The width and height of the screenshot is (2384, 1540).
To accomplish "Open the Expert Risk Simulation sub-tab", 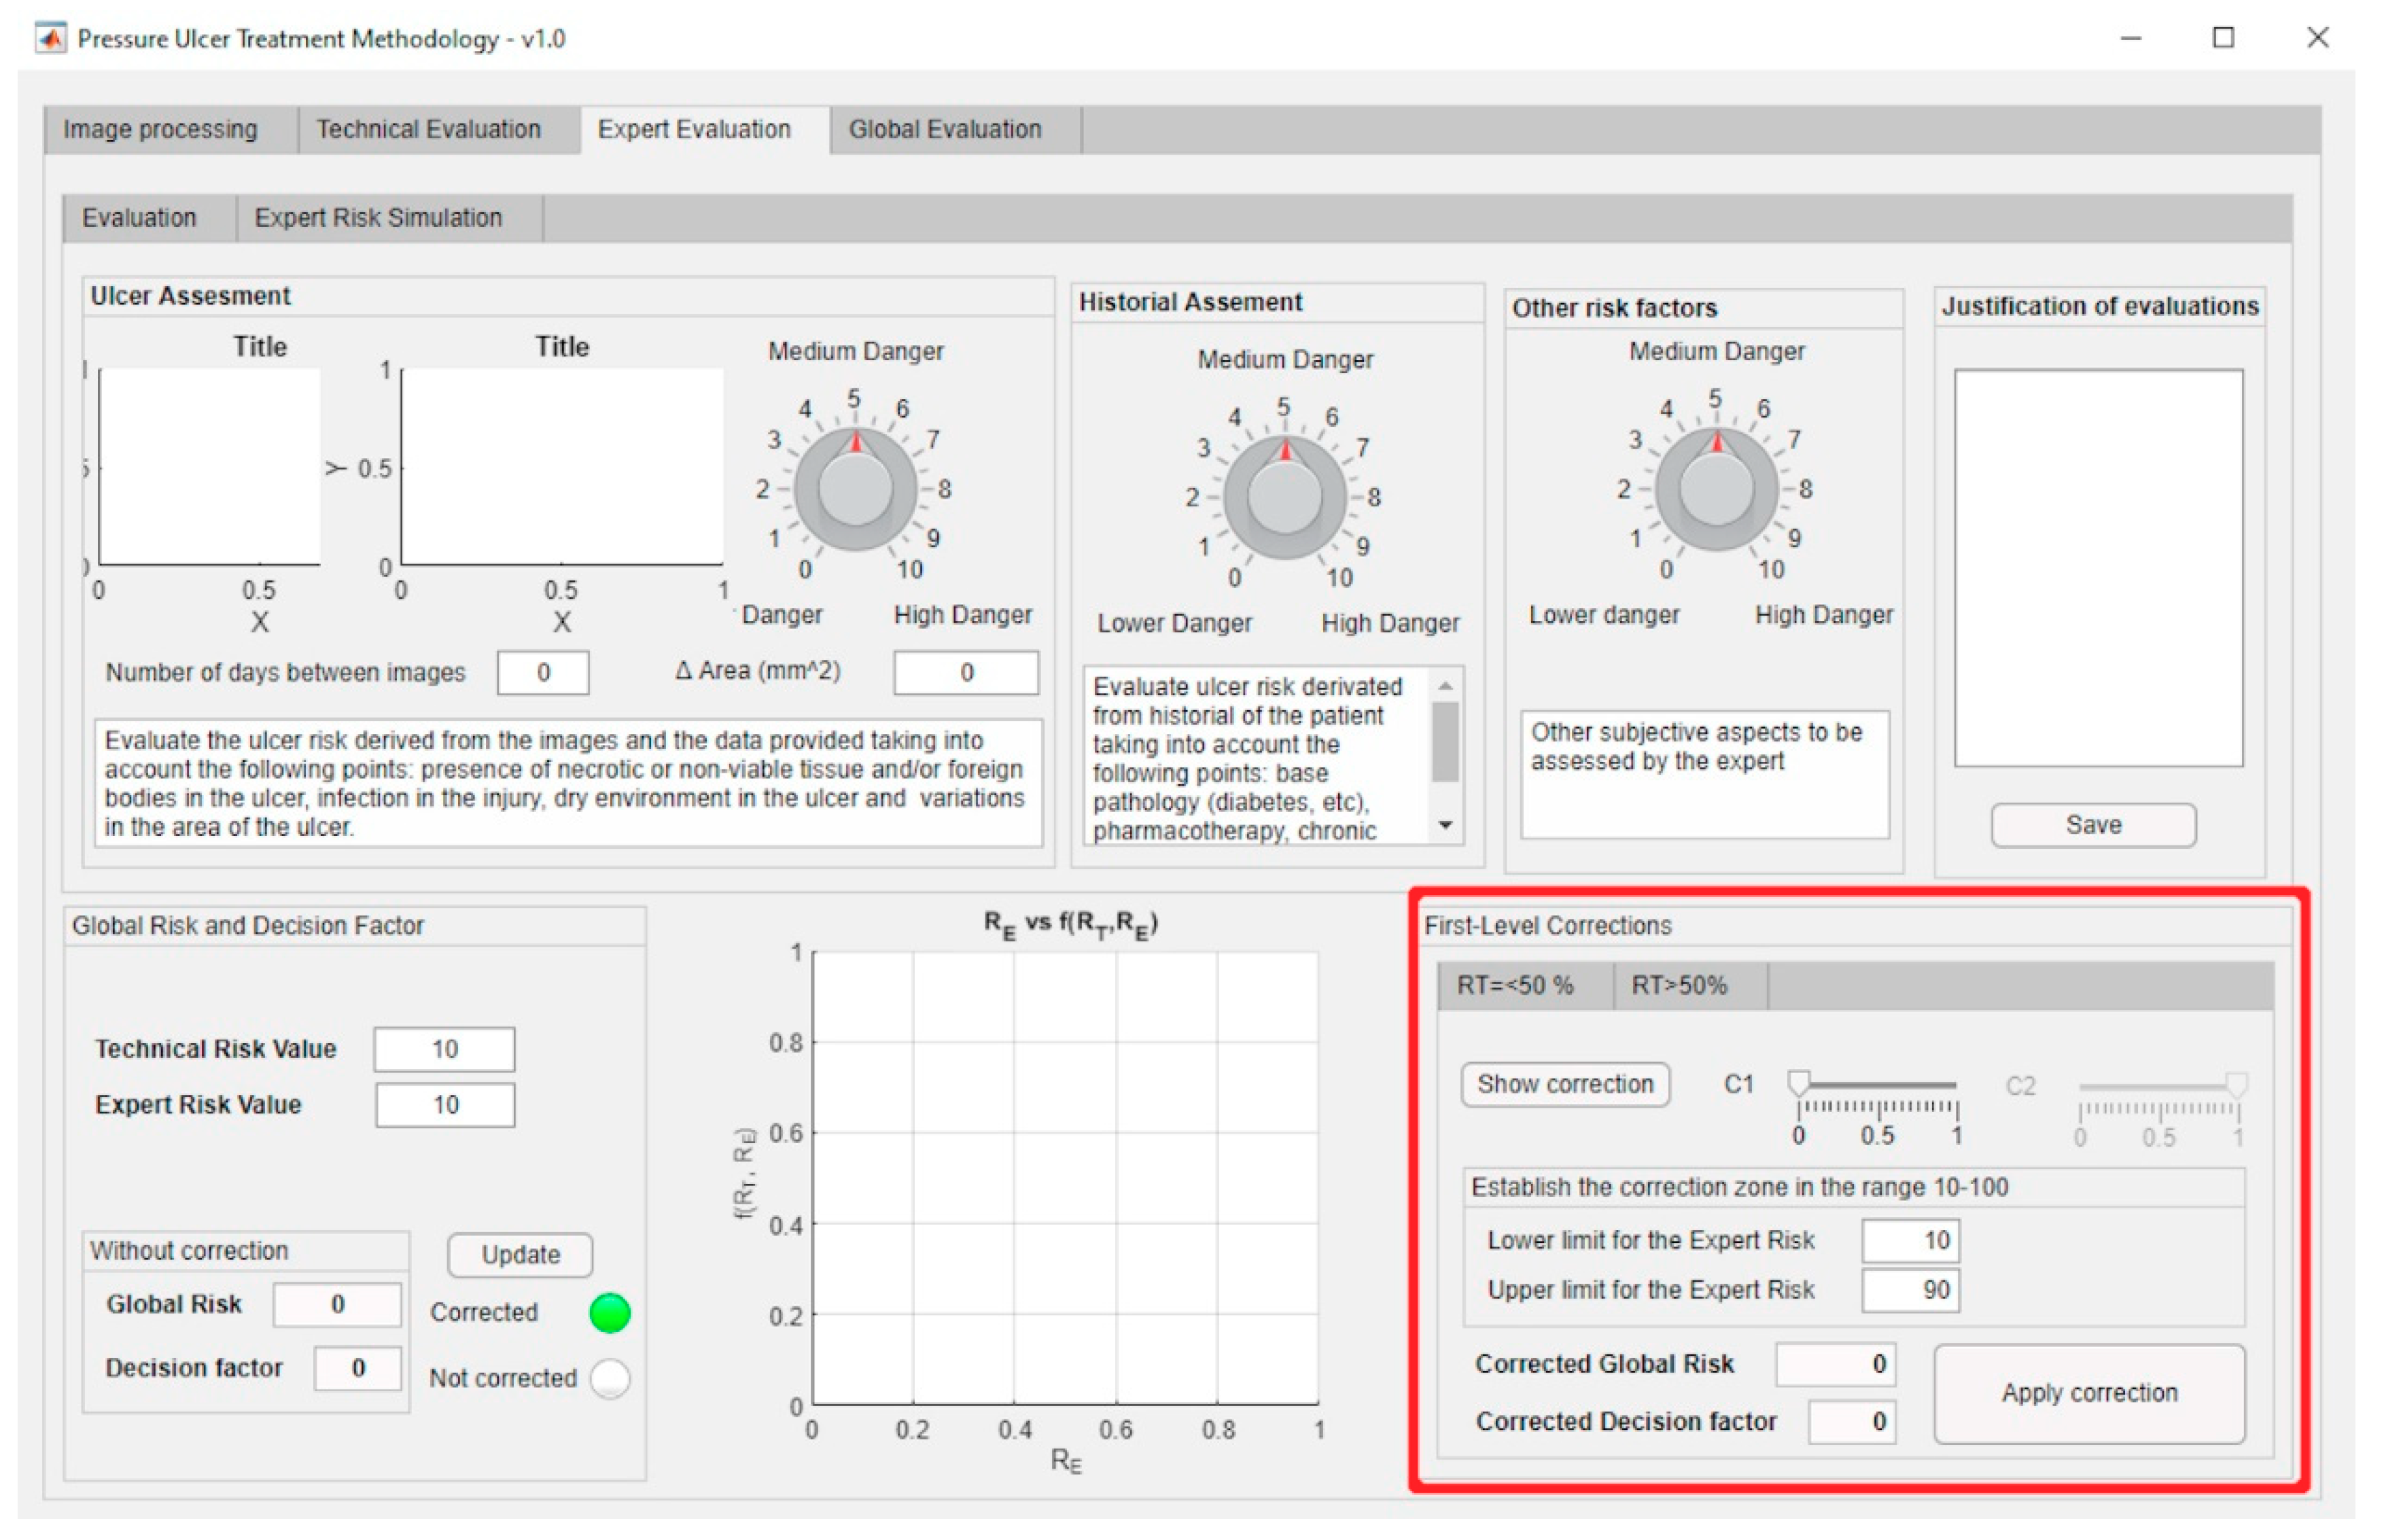I will point(378,218).
